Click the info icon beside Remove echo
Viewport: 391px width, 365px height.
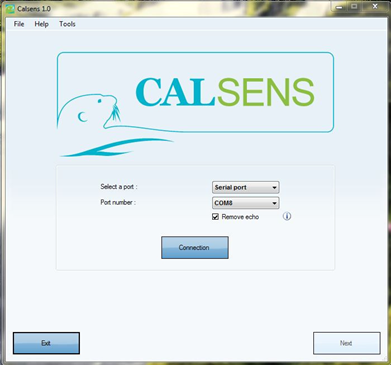[x=287, y=216]
